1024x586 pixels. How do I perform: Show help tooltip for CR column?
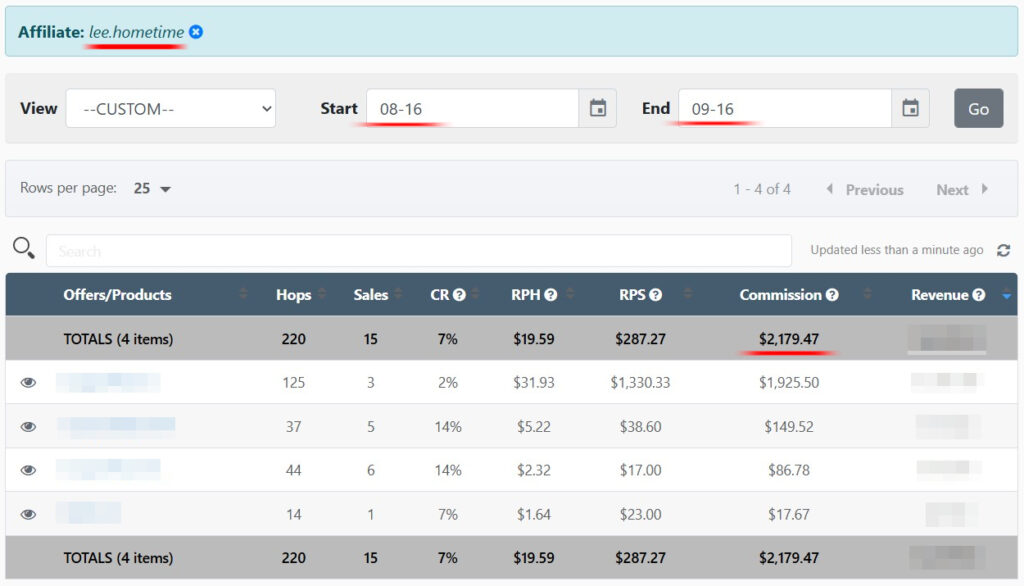[459, 295]
